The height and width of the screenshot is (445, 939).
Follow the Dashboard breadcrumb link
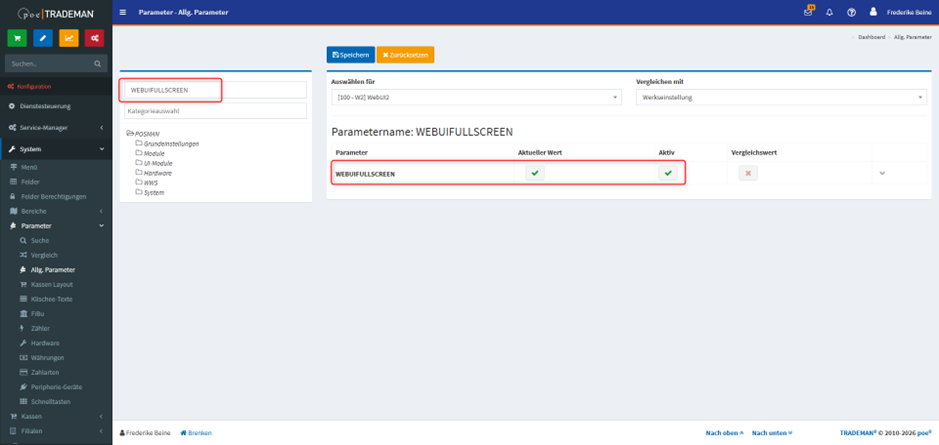pos(871,37)
